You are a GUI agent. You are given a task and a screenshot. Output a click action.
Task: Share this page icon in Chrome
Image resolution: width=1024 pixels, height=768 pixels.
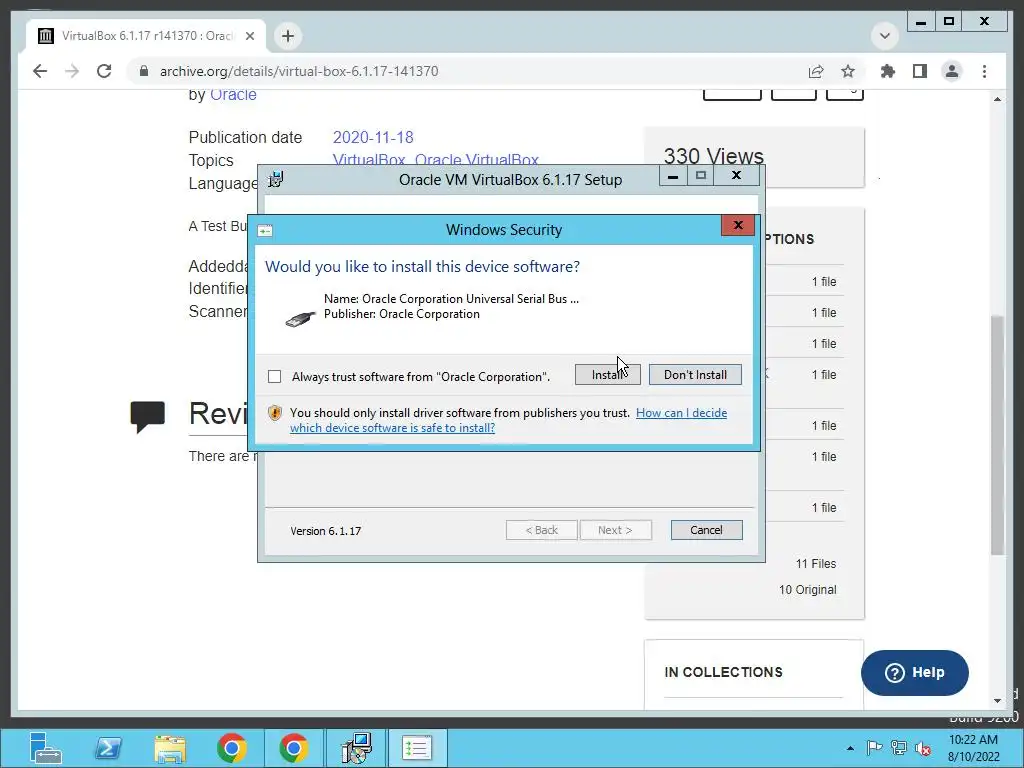[x=816, y=71]
